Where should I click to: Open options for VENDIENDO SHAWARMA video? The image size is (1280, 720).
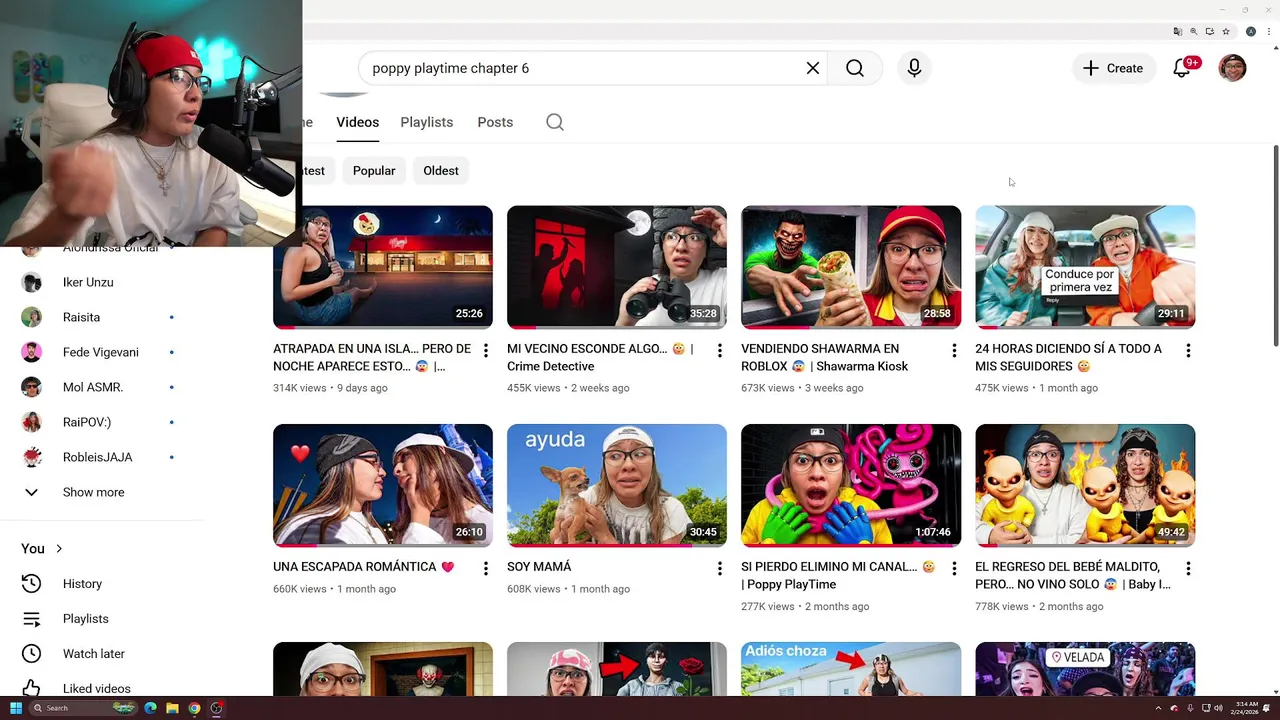(x=953, y=350)
